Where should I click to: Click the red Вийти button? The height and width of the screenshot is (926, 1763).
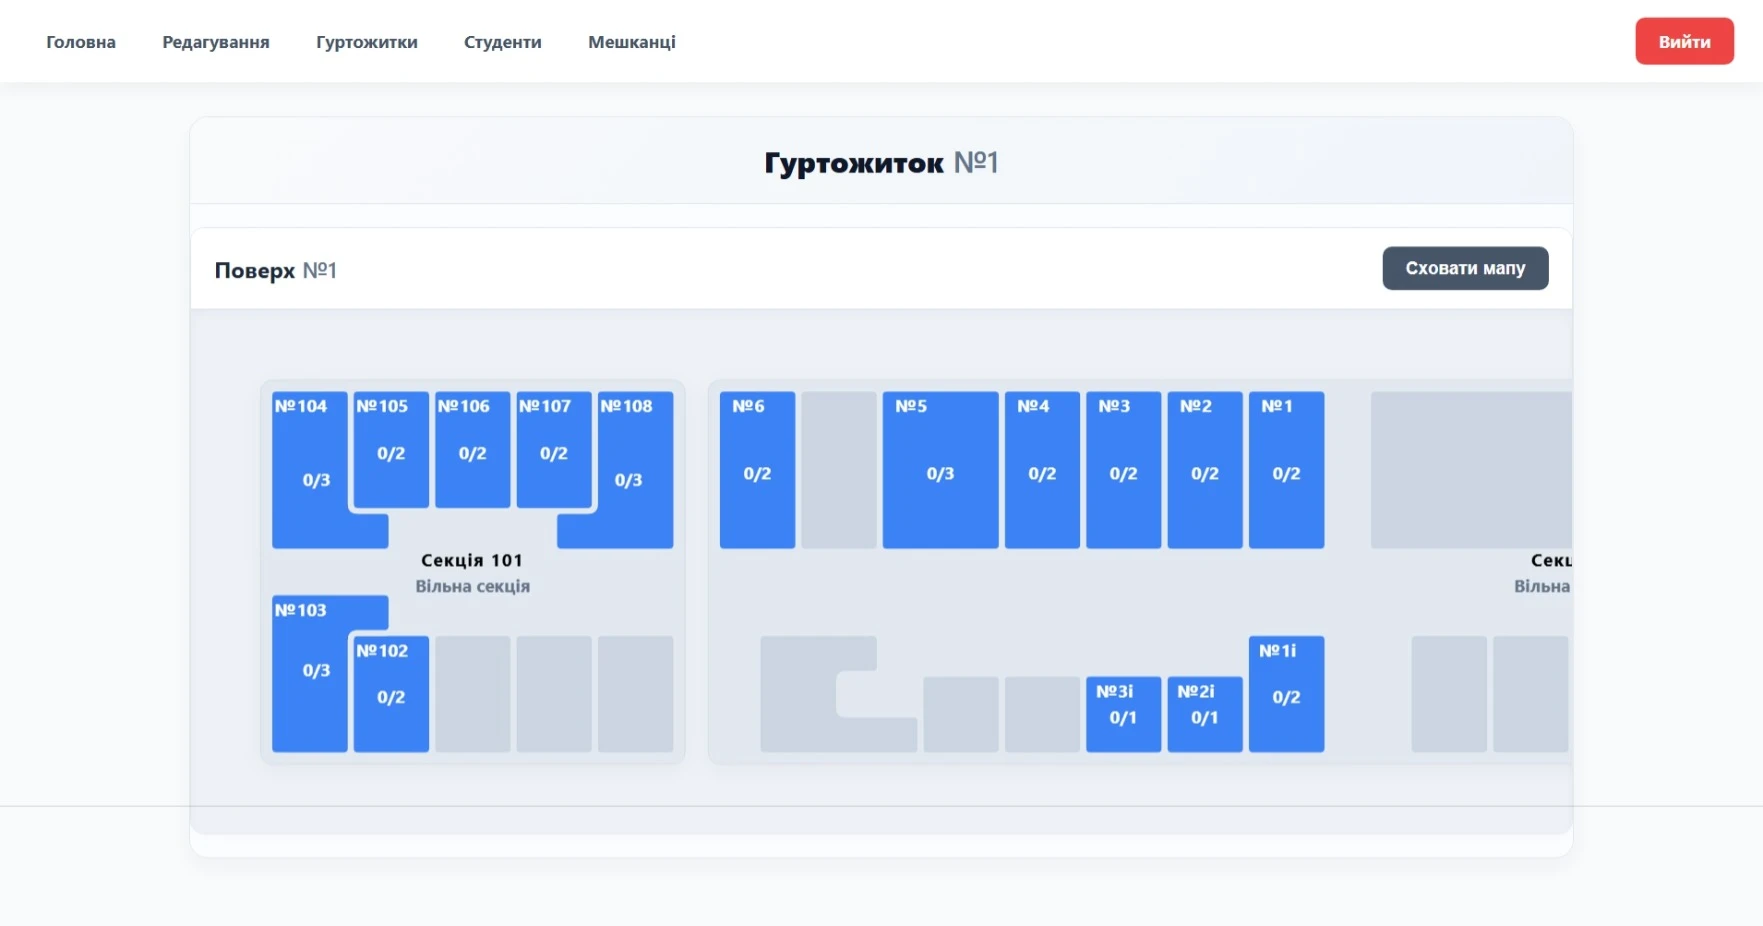[1684, 41]
